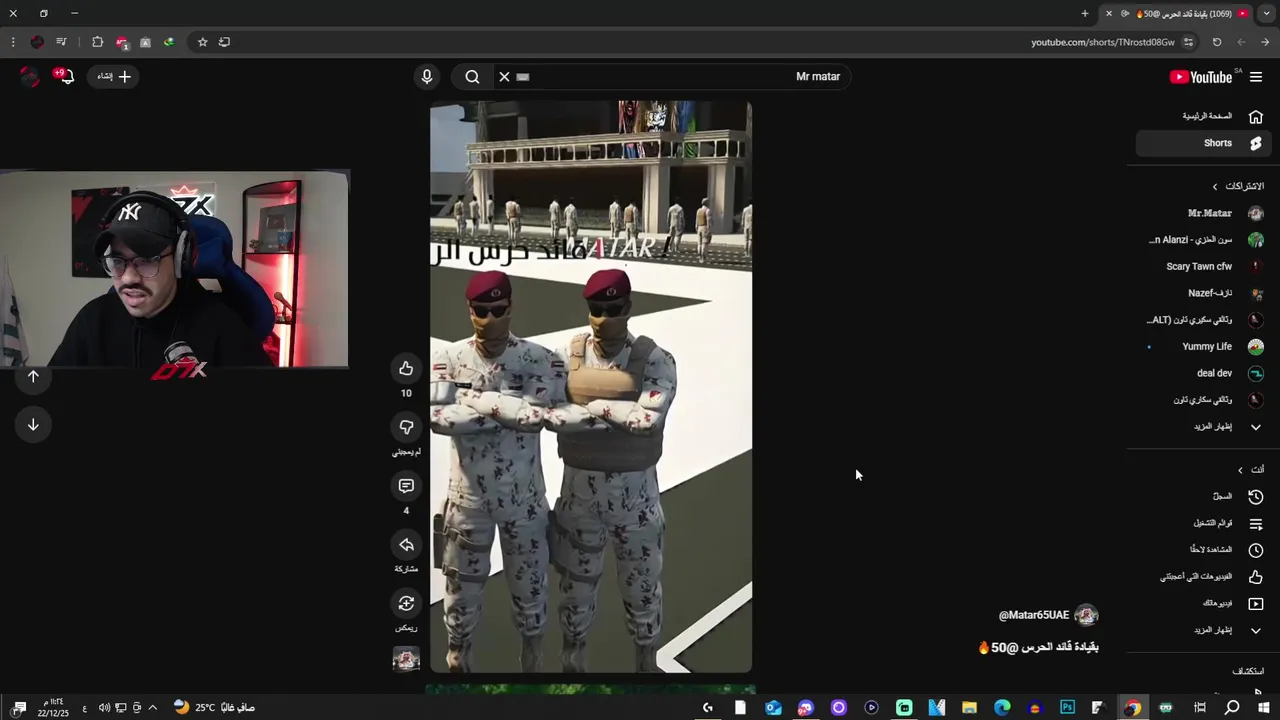This screenshot has width=1280, height=720.
Task: Open deal dev subscription channel
Action: pyautogui.click(x=1203, y=373)
